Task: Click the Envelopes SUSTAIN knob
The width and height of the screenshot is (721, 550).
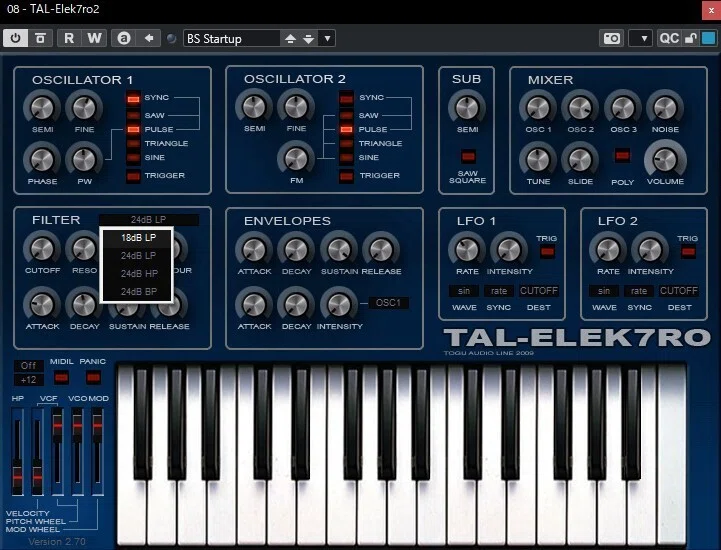Action: coord(339,250)
